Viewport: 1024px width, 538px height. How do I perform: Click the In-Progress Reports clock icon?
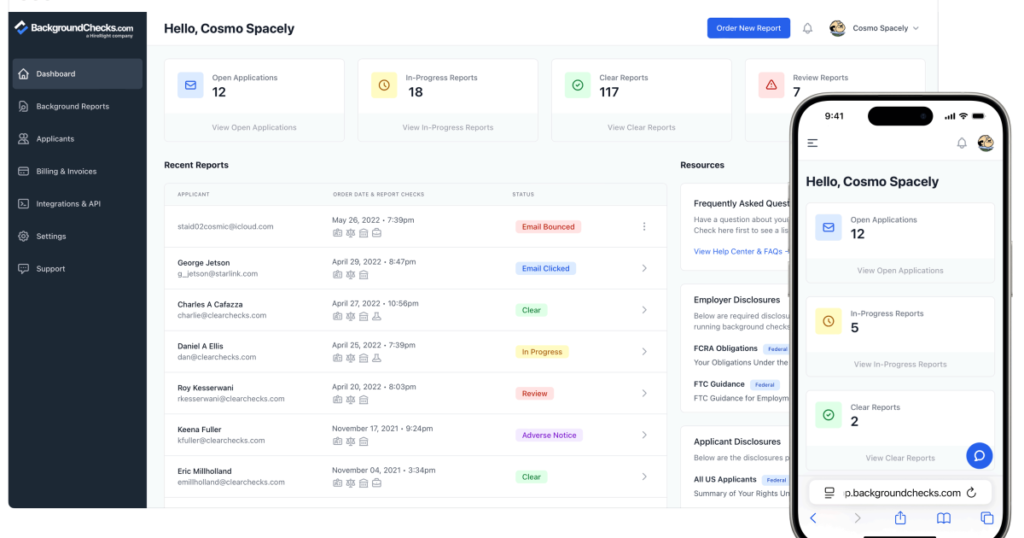coord(384,85)
